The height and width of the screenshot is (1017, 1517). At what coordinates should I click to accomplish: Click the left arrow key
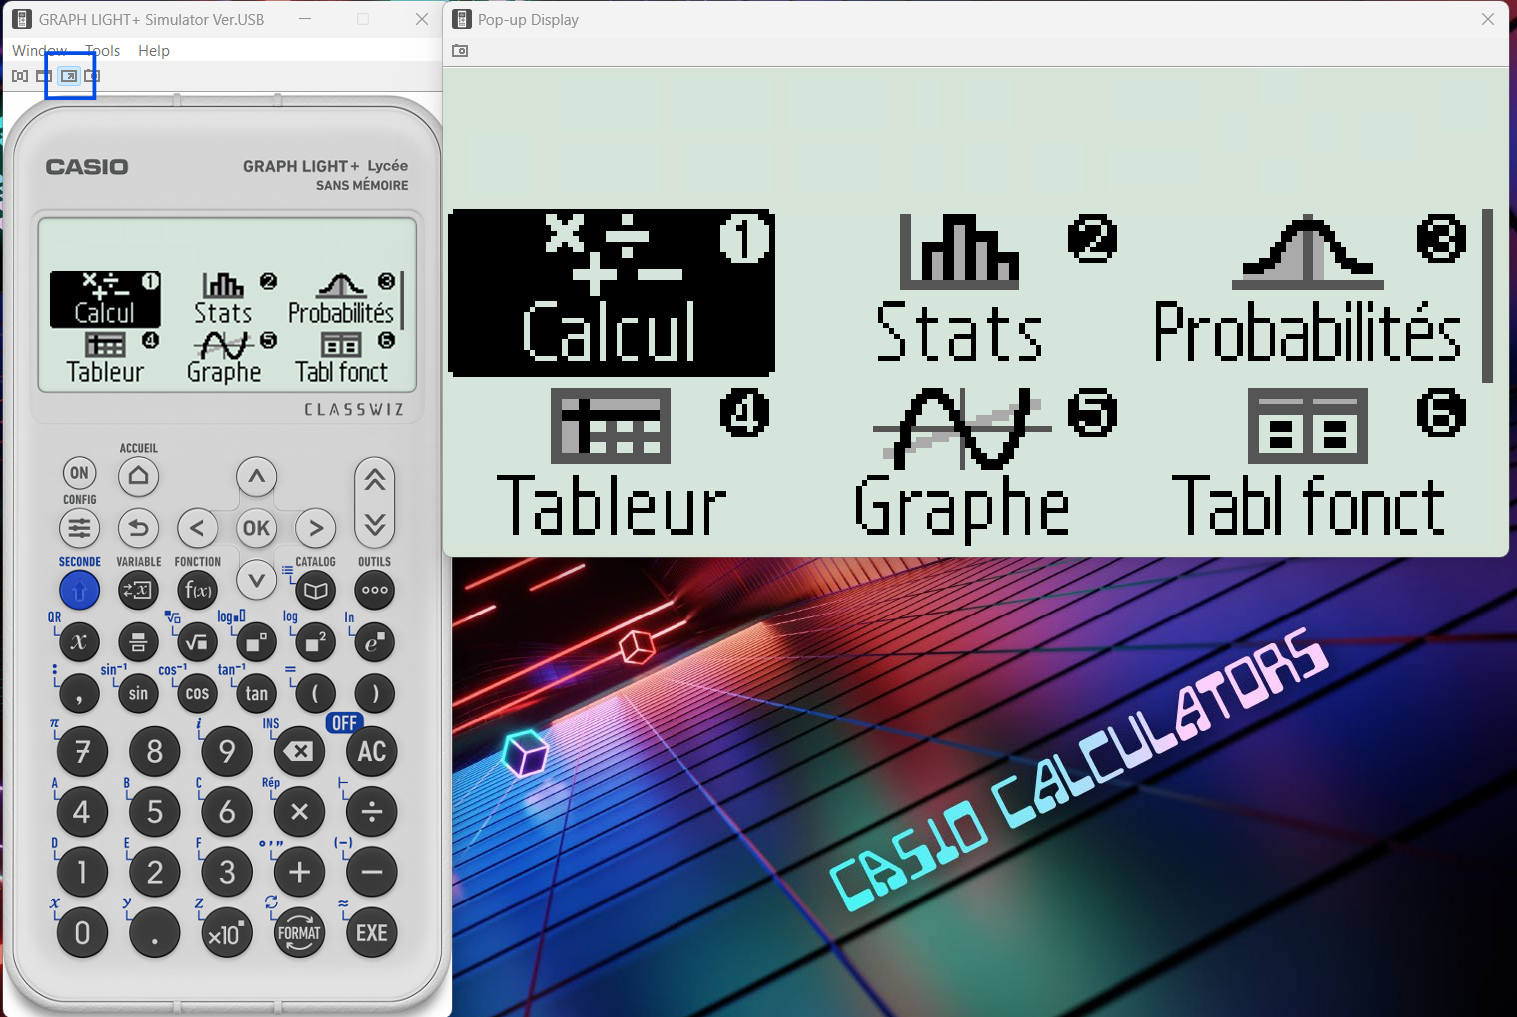coord(197,528)
